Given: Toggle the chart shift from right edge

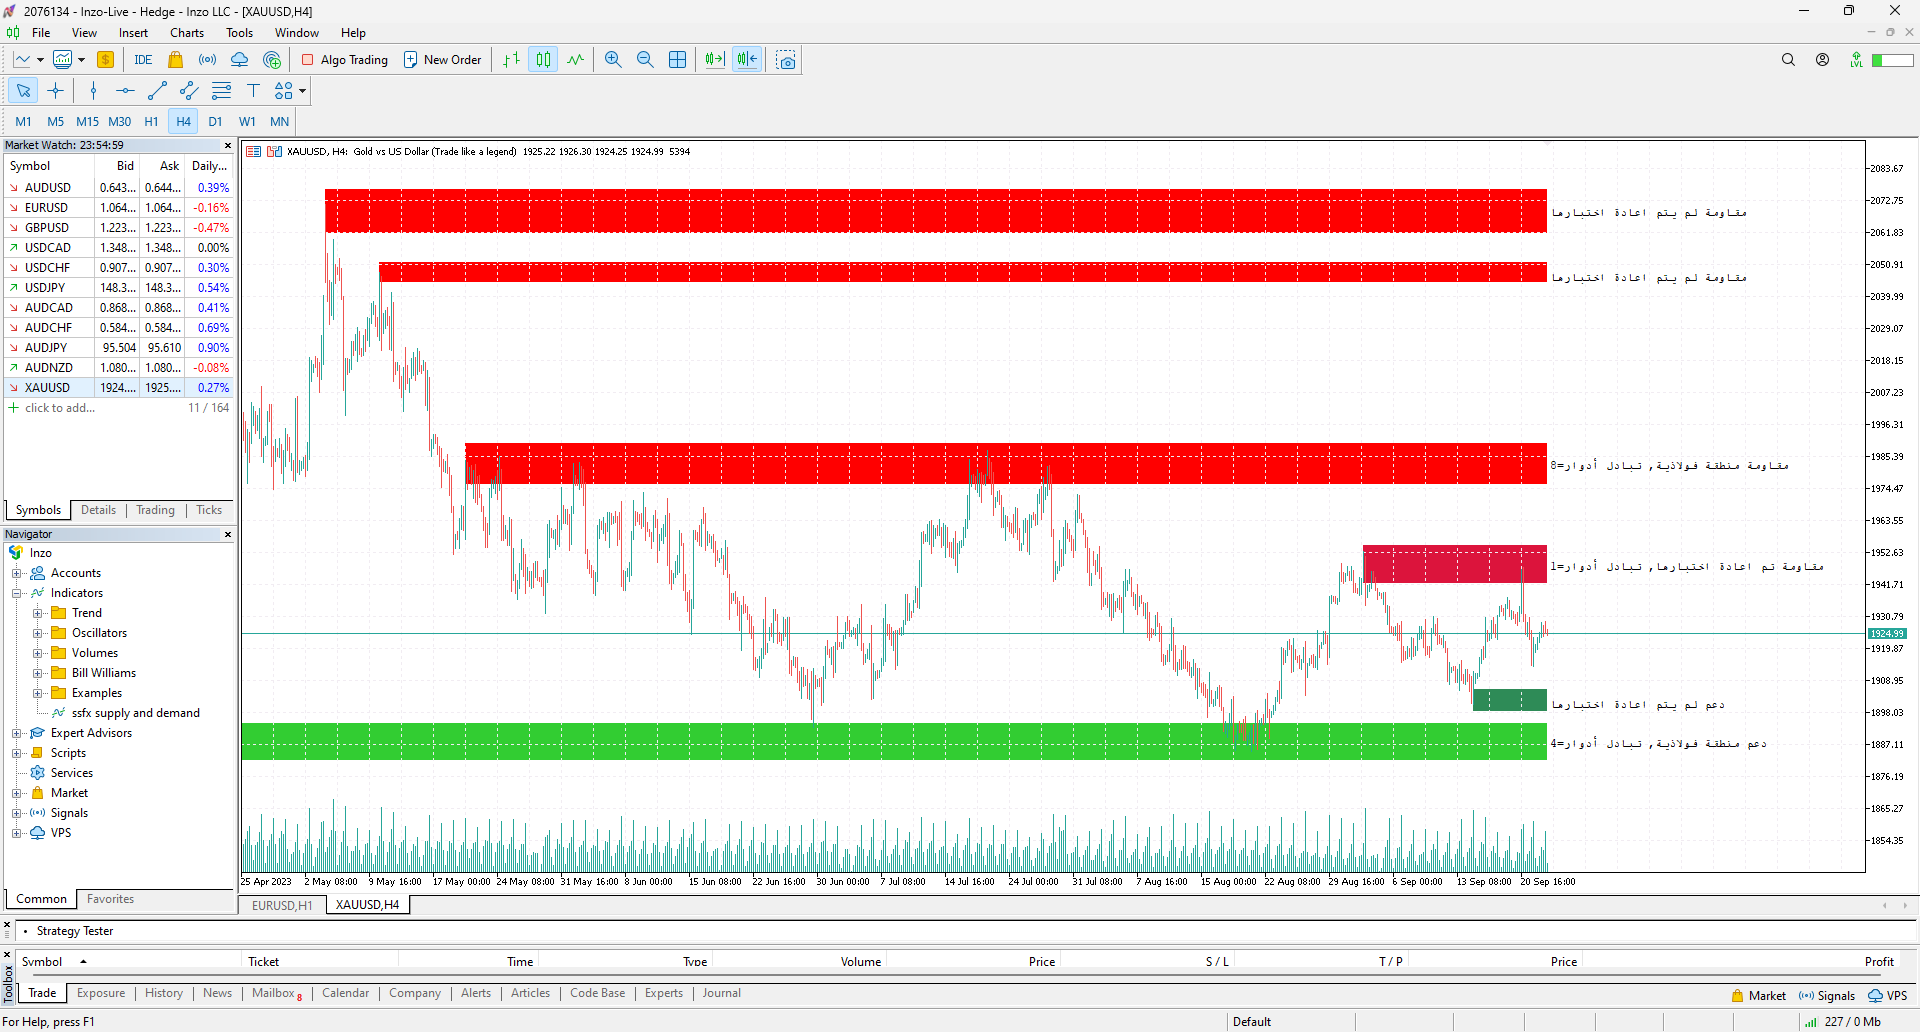Looking at the screenshot, I should coord(746,59).
